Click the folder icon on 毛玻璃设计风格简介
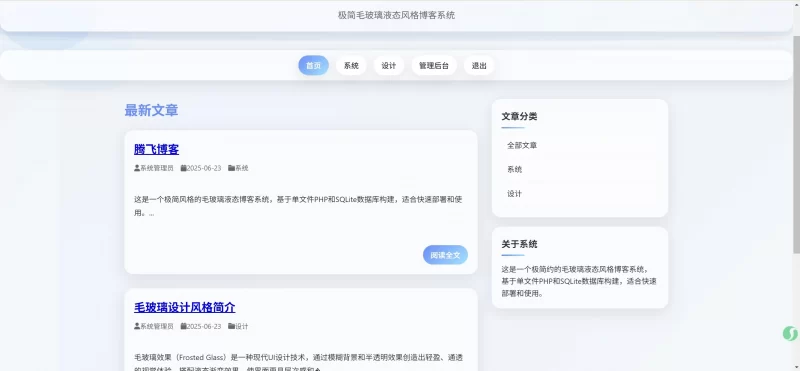 (x=231, y=326)
